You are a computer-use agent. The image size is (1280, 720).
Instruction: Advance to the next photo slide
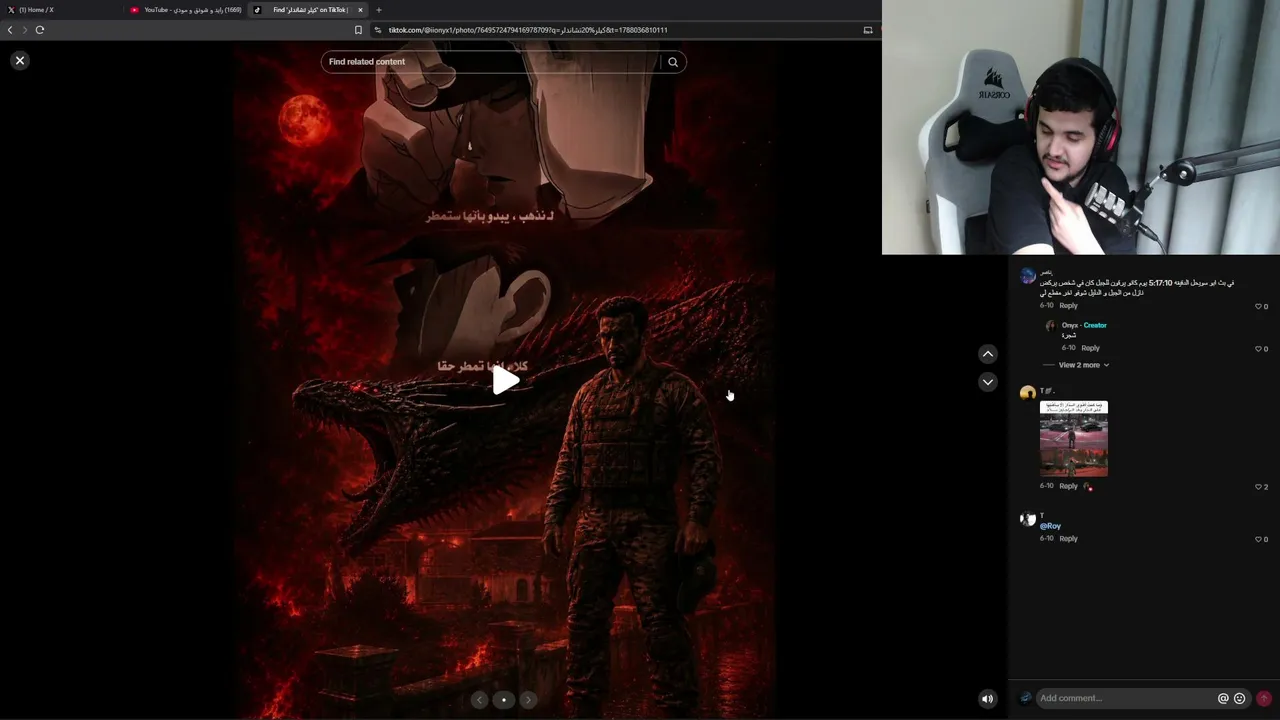pyautogui.click(x=528, y=700)
